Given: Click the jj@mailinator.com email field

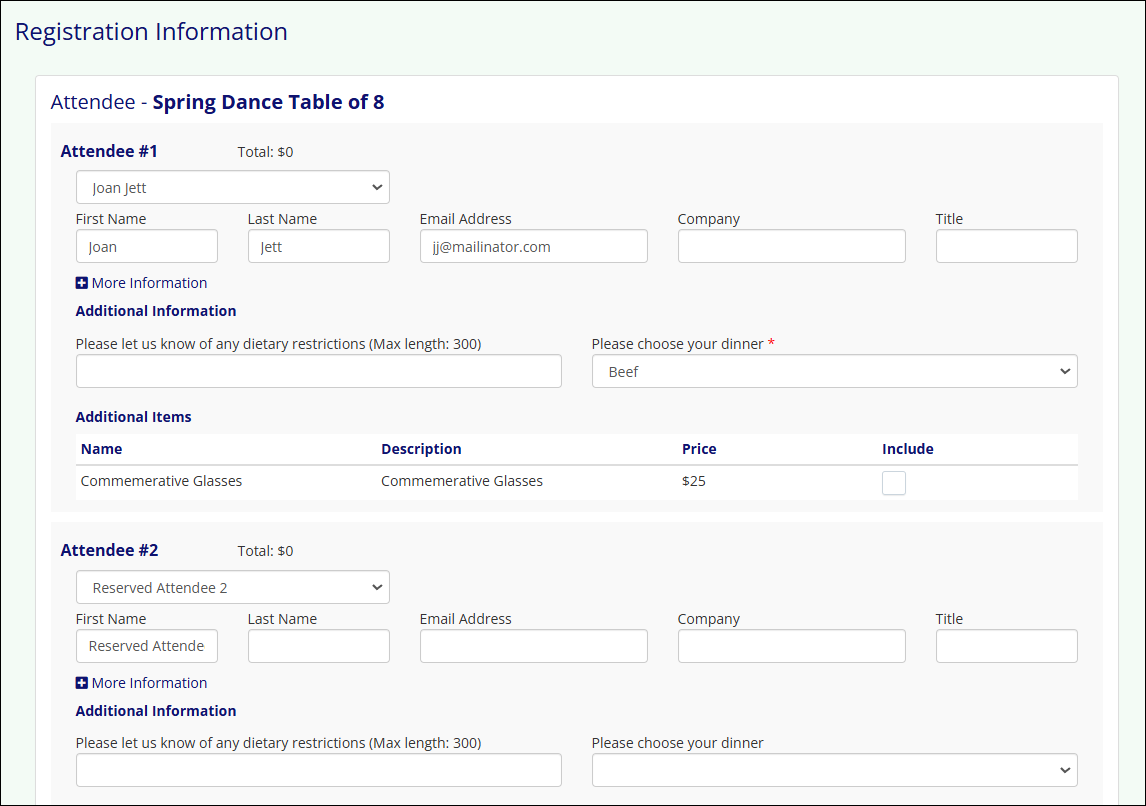Looking at the screenshot, I should coord(533,246).
